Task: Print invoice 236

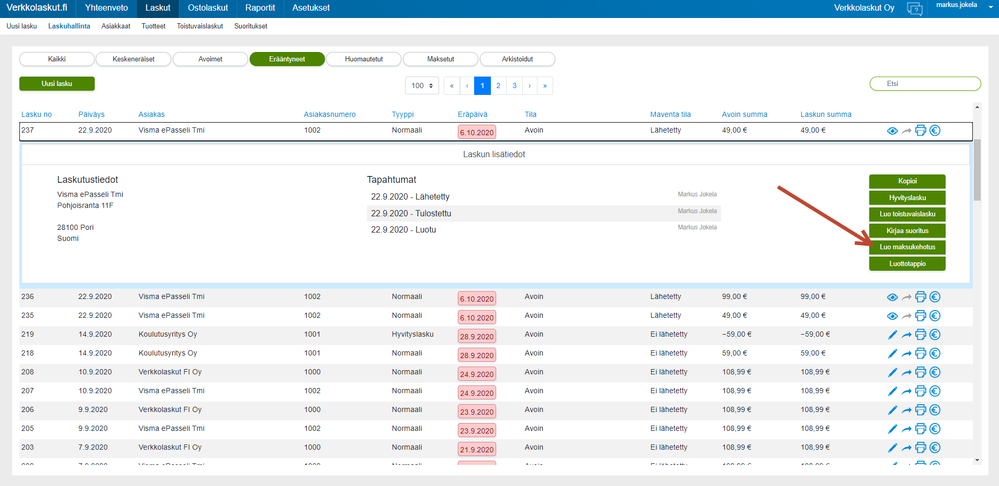Action: pos(921,297)
